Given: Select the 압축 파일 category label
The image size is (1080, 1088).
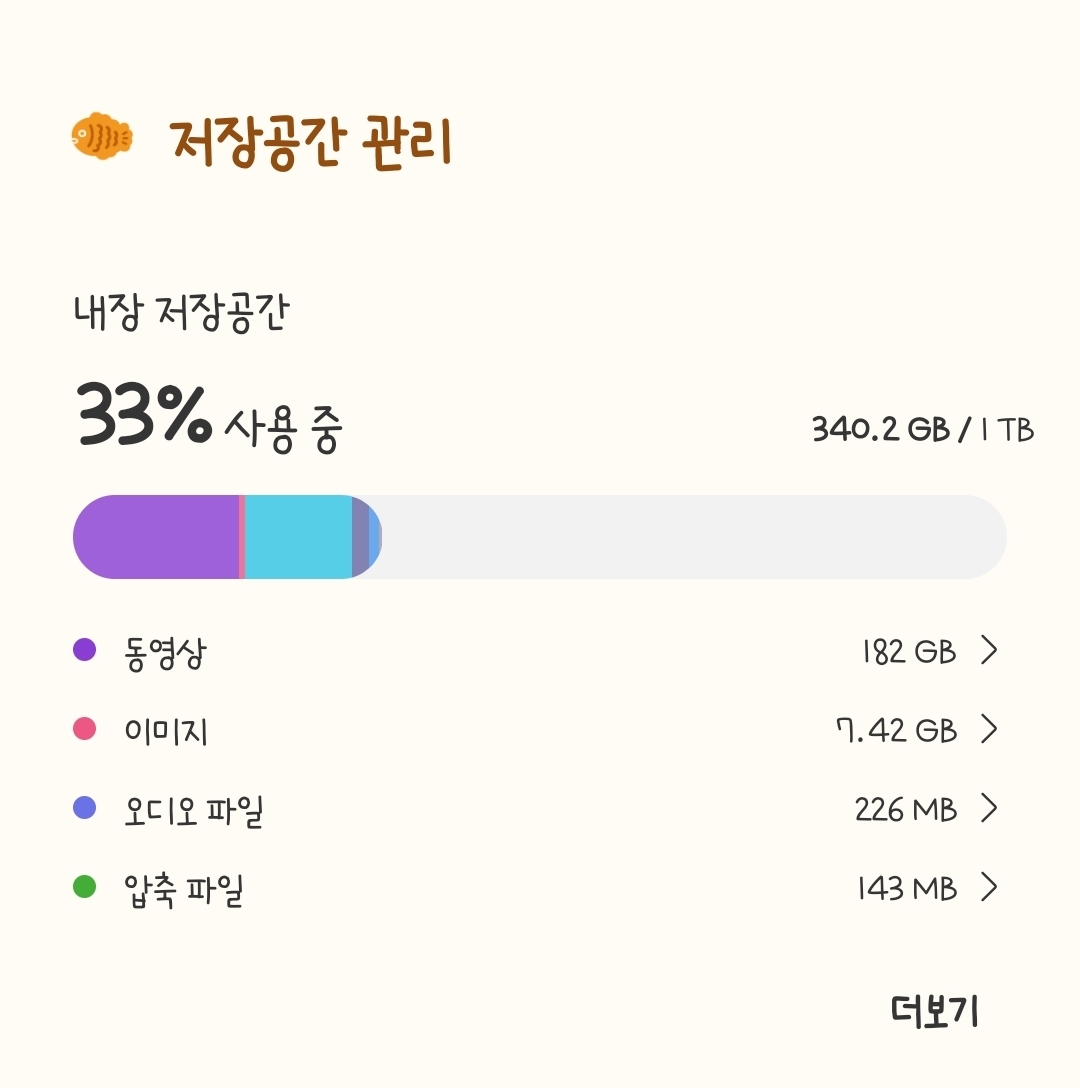Looking at the screenshot, I should [x=185, y=889].
